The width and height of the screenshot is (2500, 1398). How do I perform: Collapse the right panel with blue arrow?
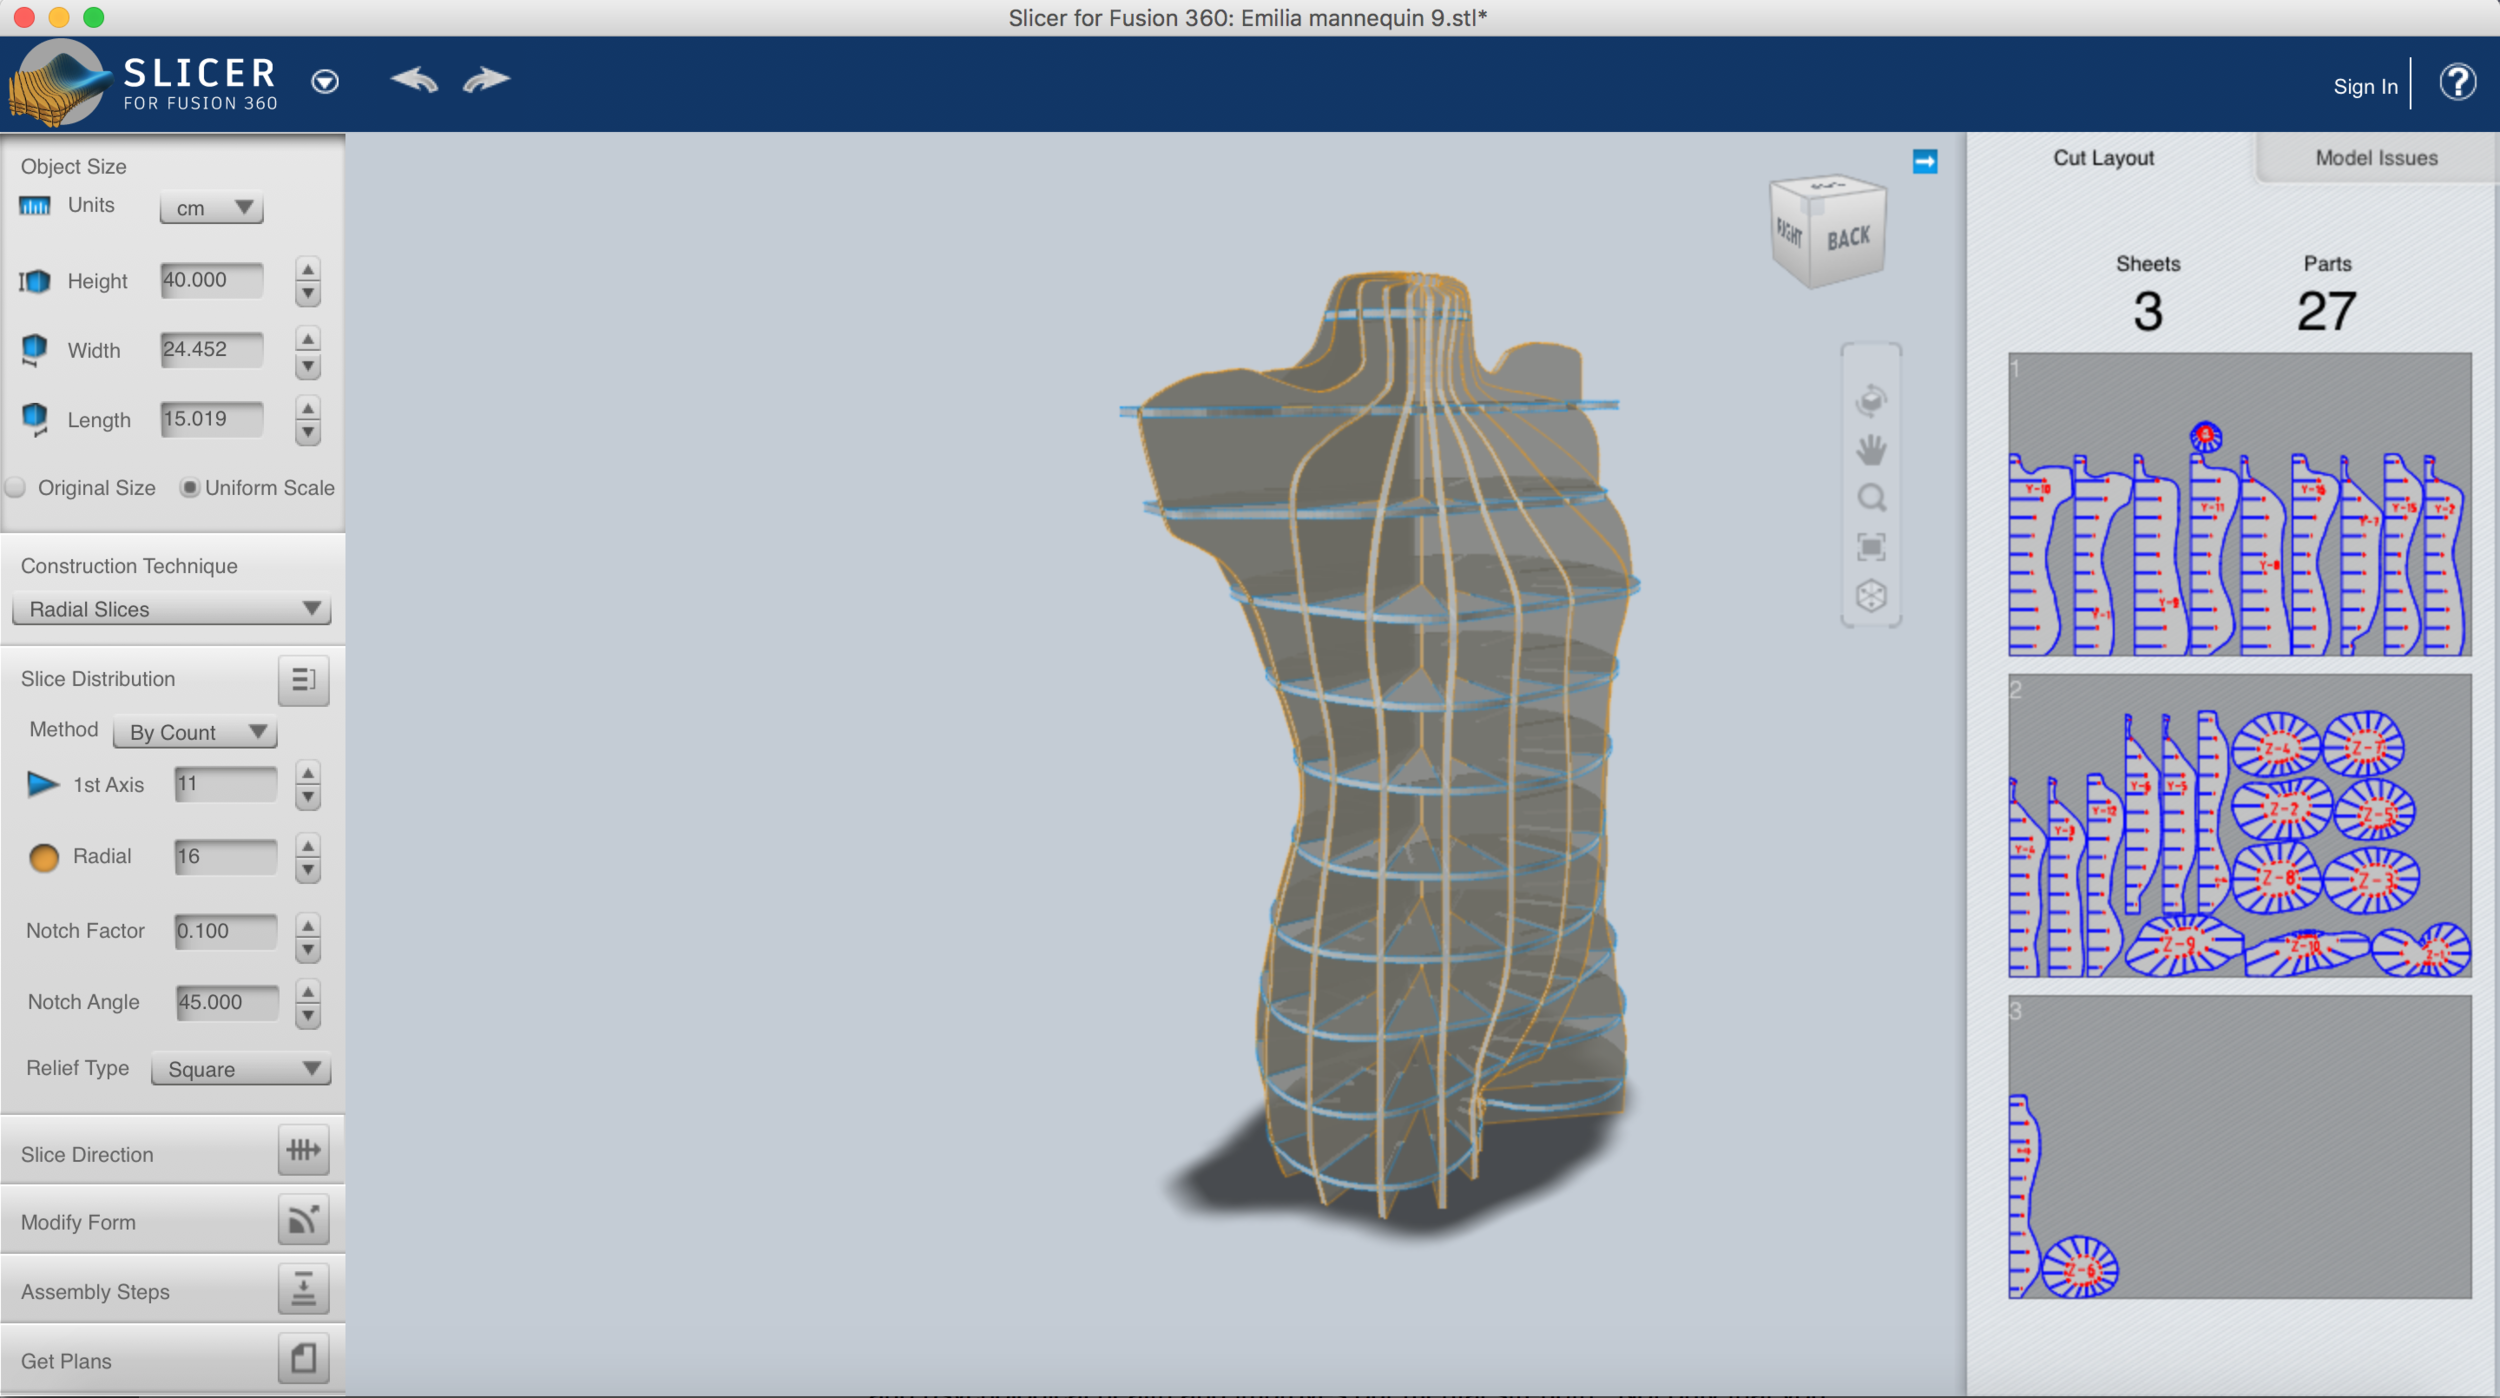pyautogui.click(x=1925, y=161)
